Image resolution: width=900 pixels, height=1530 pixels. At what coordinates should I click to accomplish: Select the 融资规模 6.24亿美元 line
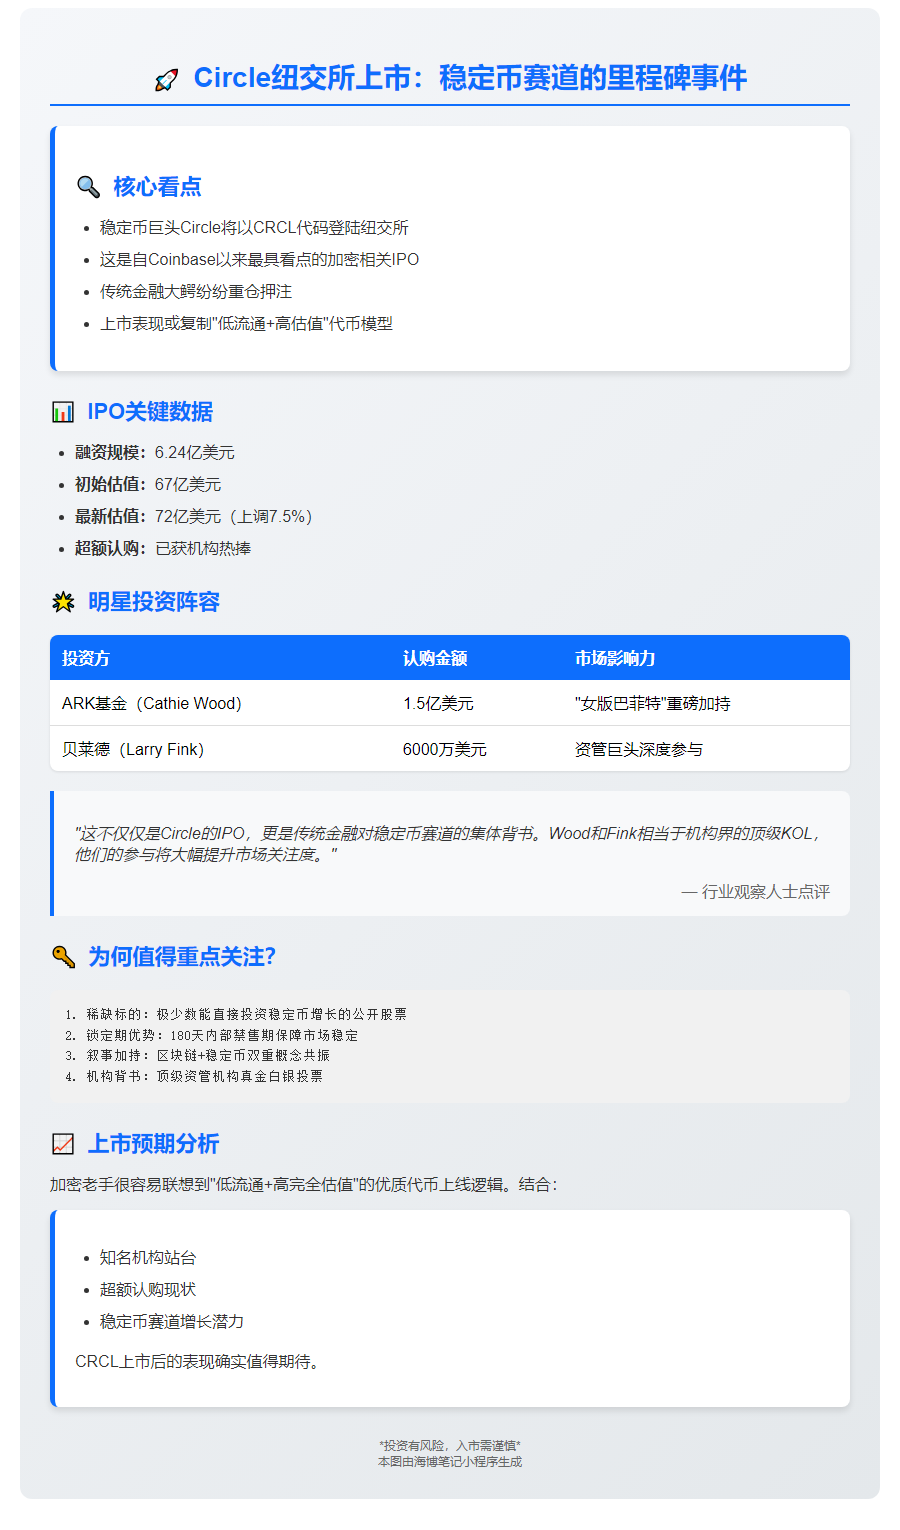(x=155, y=453)
